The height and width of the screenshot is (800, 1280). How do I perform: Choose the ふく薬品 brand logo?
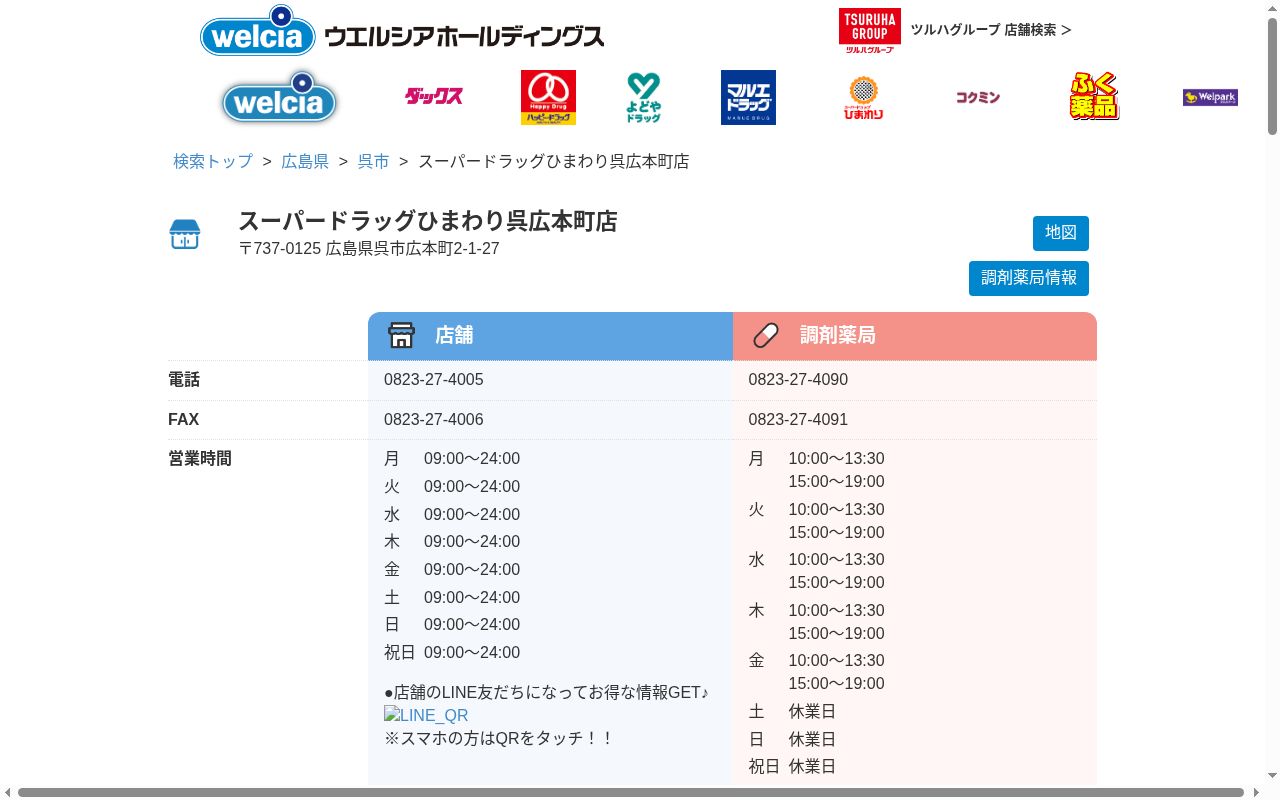coord(1094,97)
